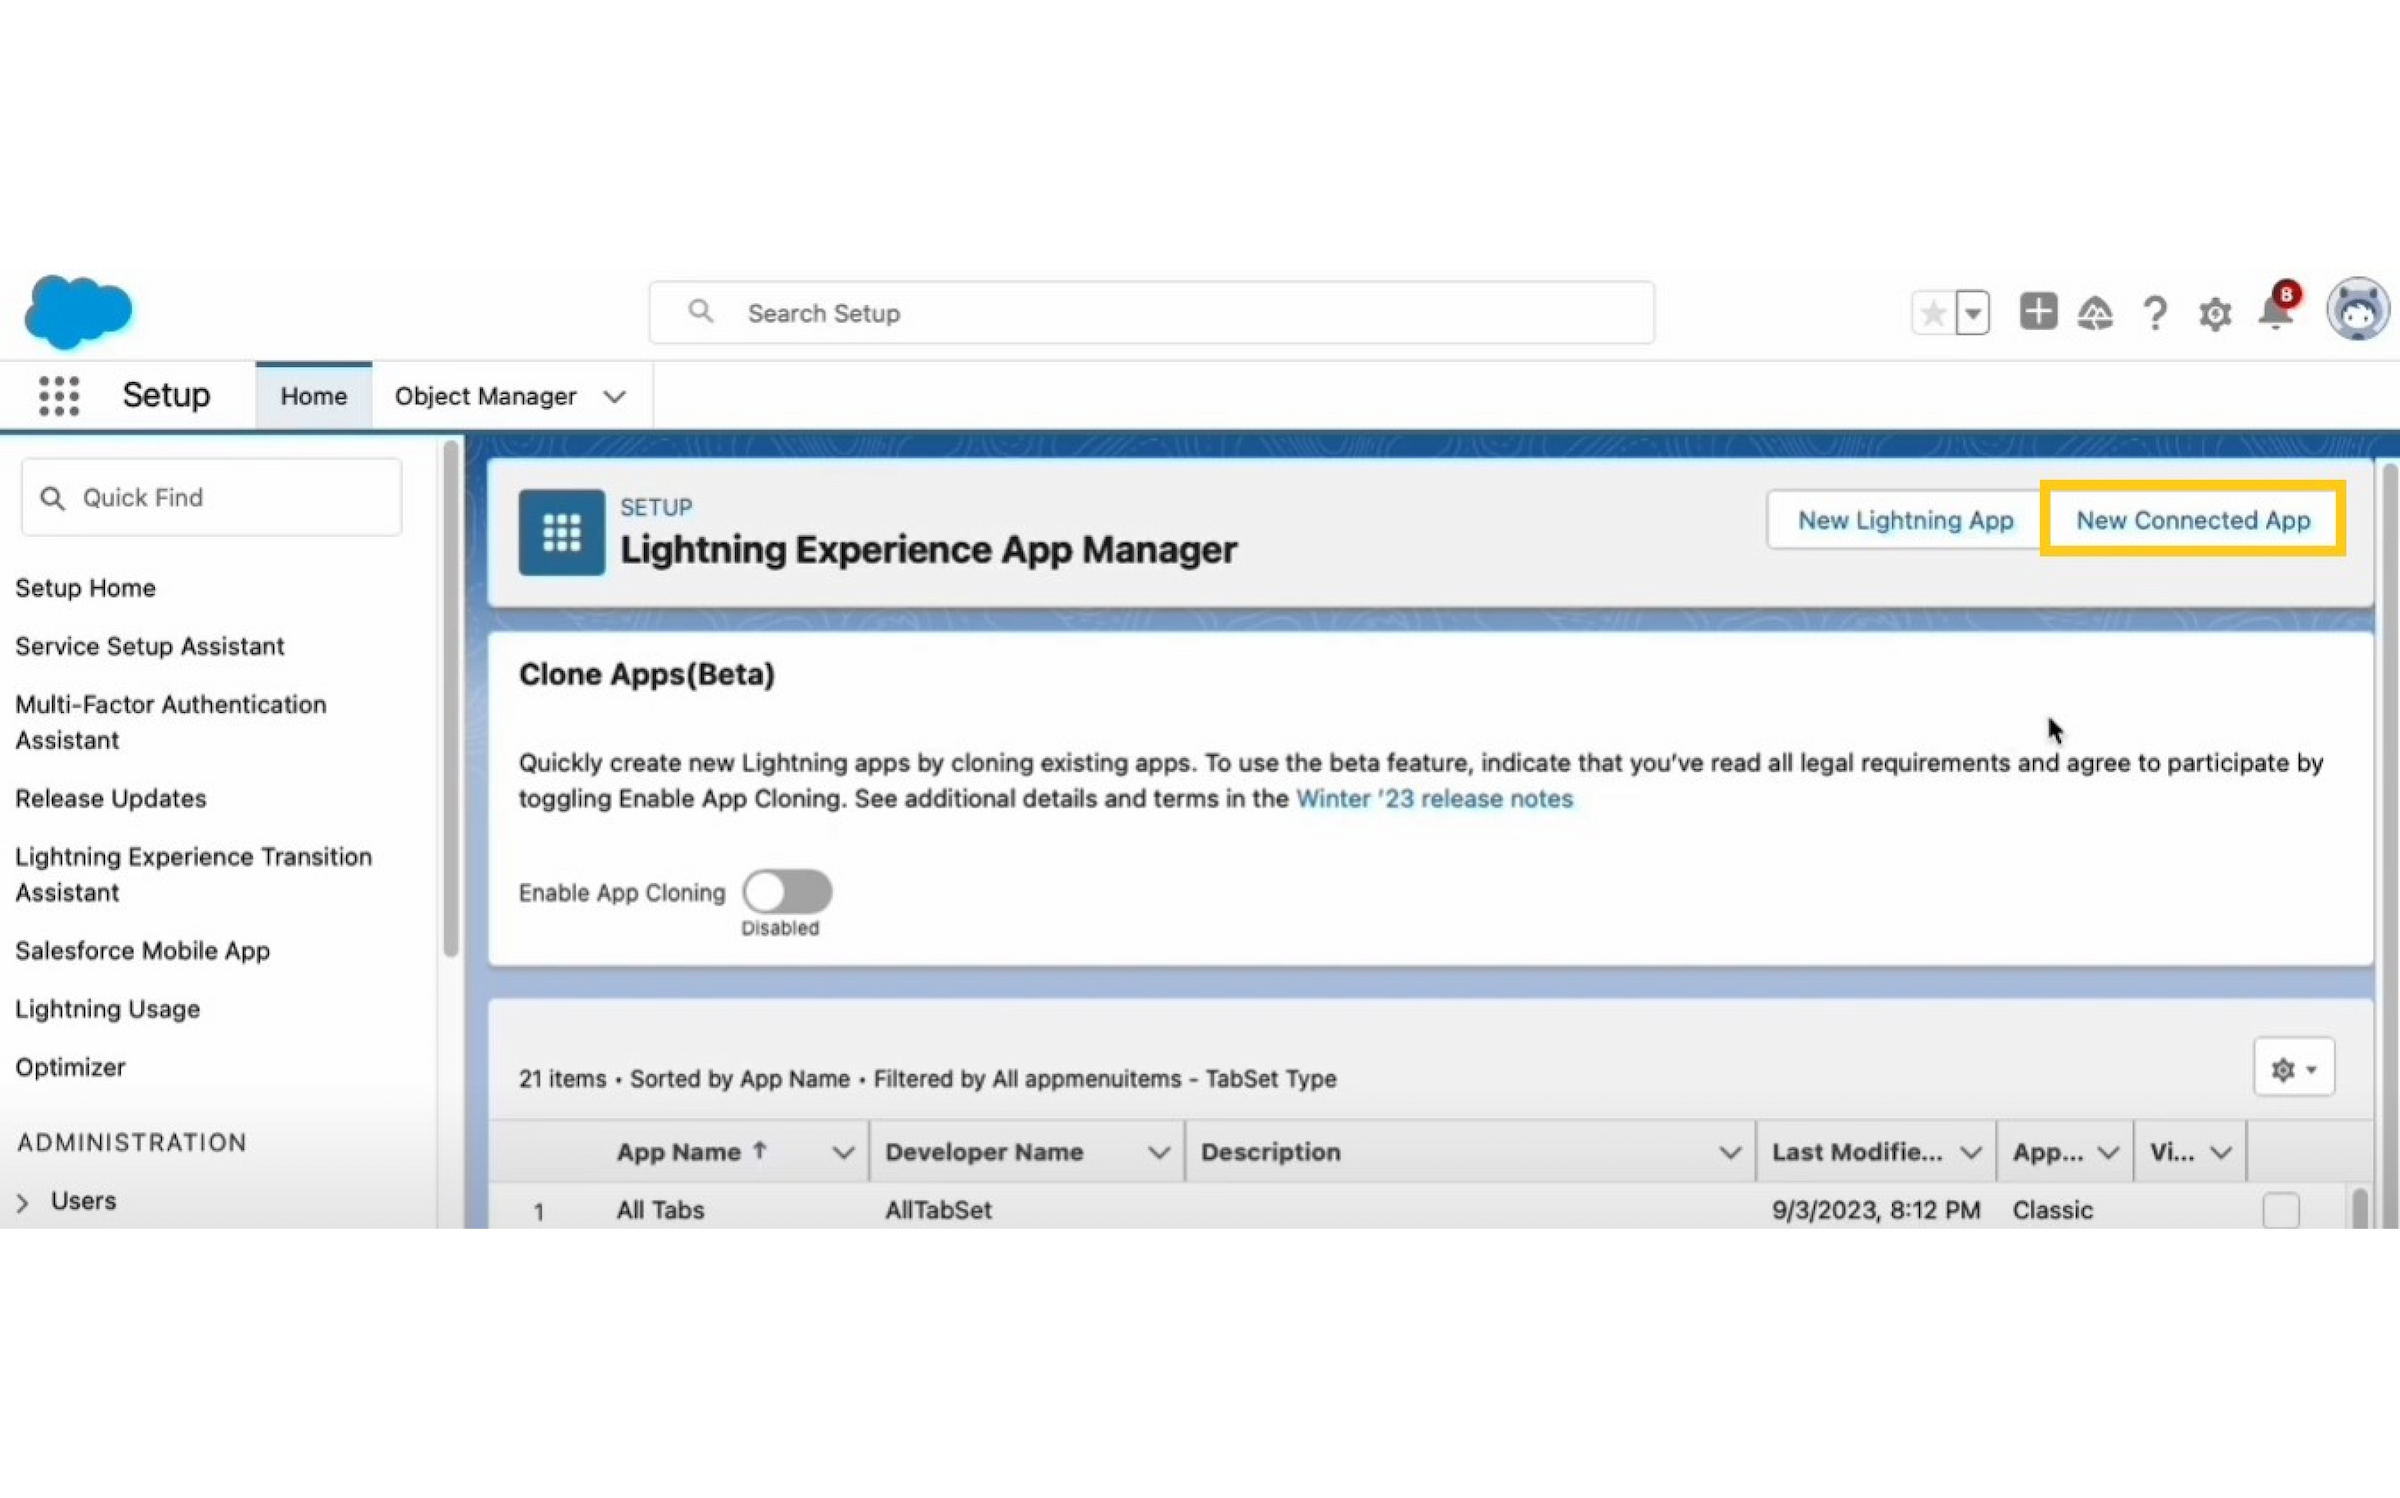Open Setup Home in sidebar
This screenshot has width=2400, height=1498.
point(86,588)
